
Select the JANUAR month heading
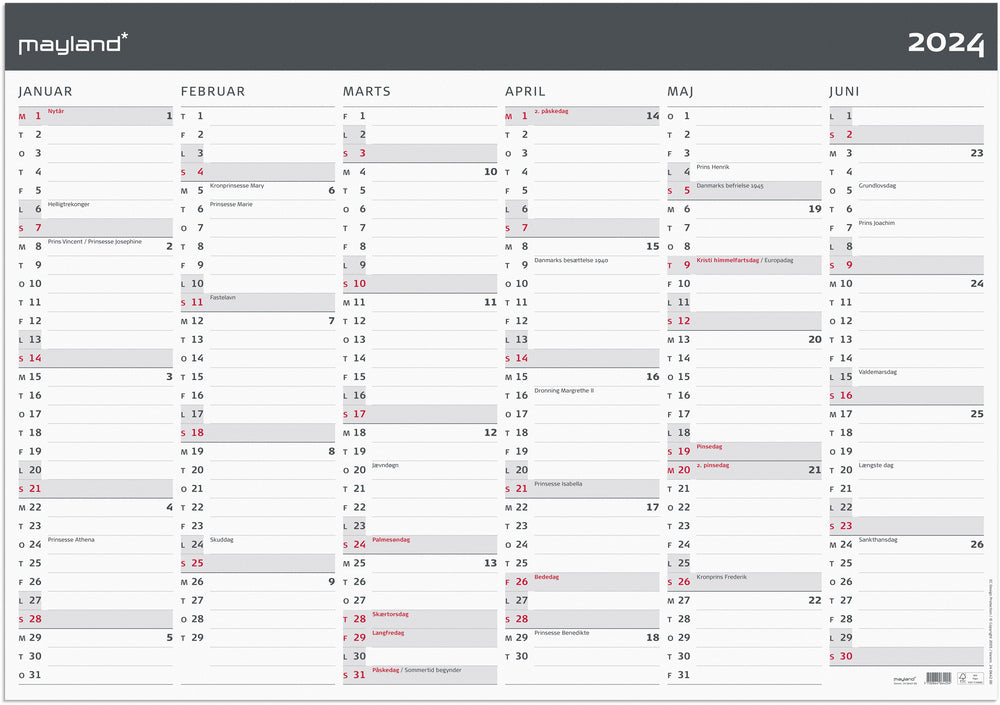tap(45, 91)
